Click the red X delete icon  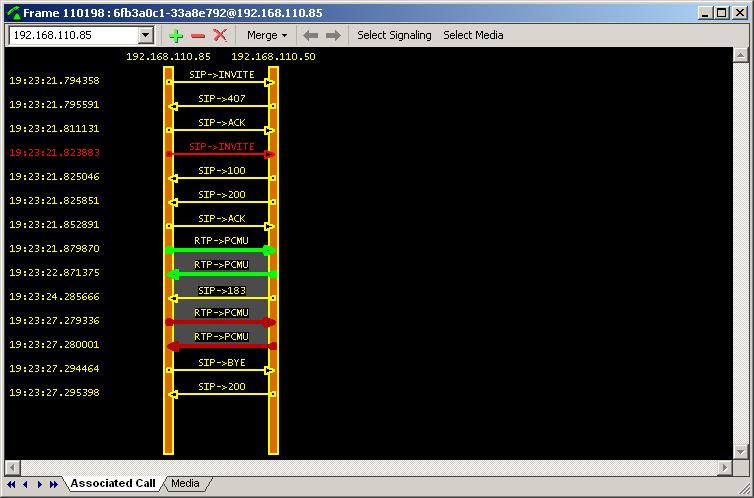[220, 35]
